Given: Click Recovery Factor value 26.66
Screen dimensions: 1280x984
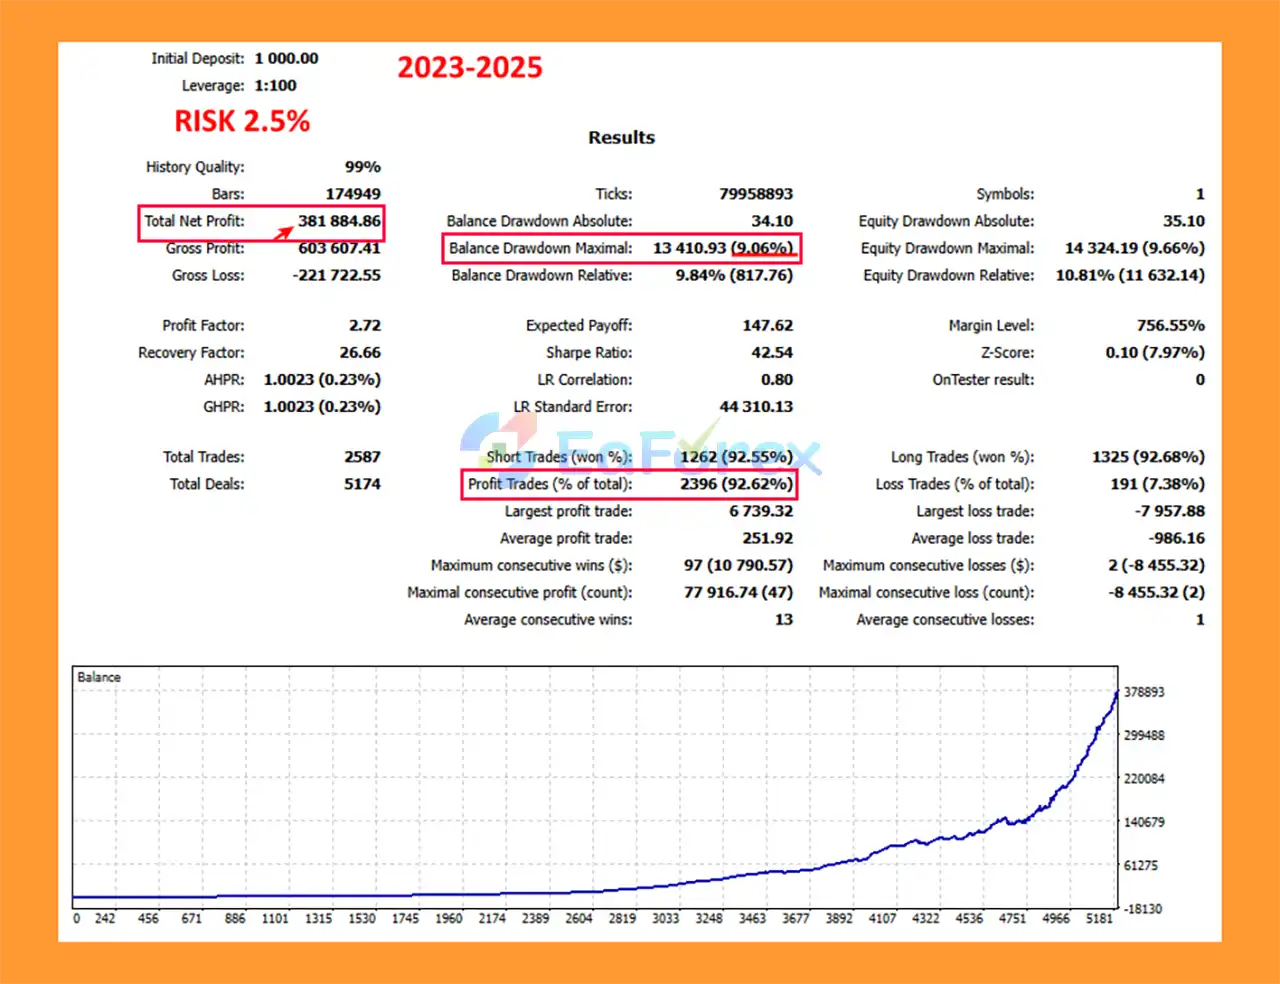Looking at the screenshot, I should 360,352.
